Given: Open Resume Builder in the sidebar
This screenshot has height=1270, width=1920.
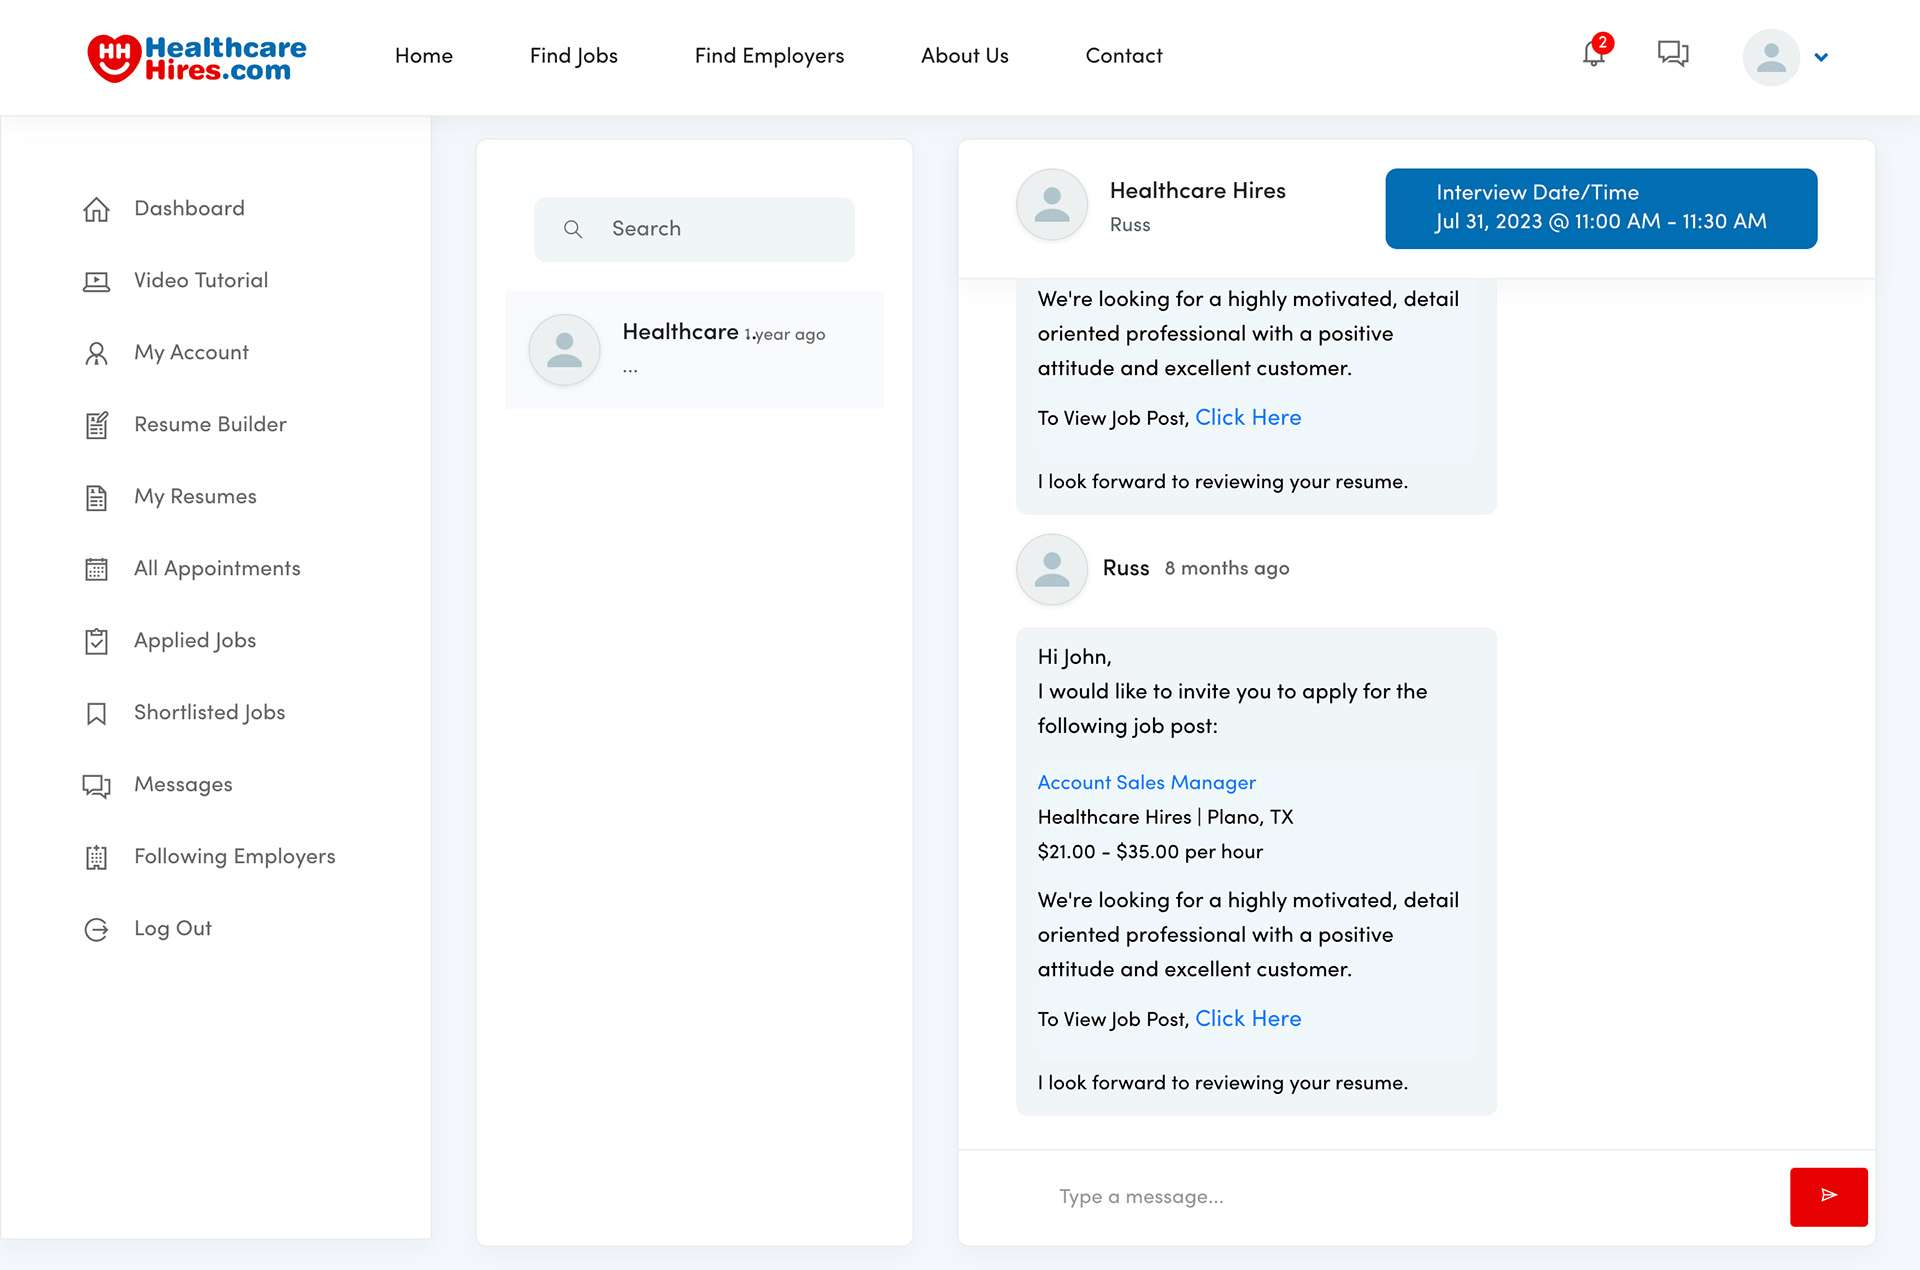Looking at the screenshot, I should click(210, 424).
